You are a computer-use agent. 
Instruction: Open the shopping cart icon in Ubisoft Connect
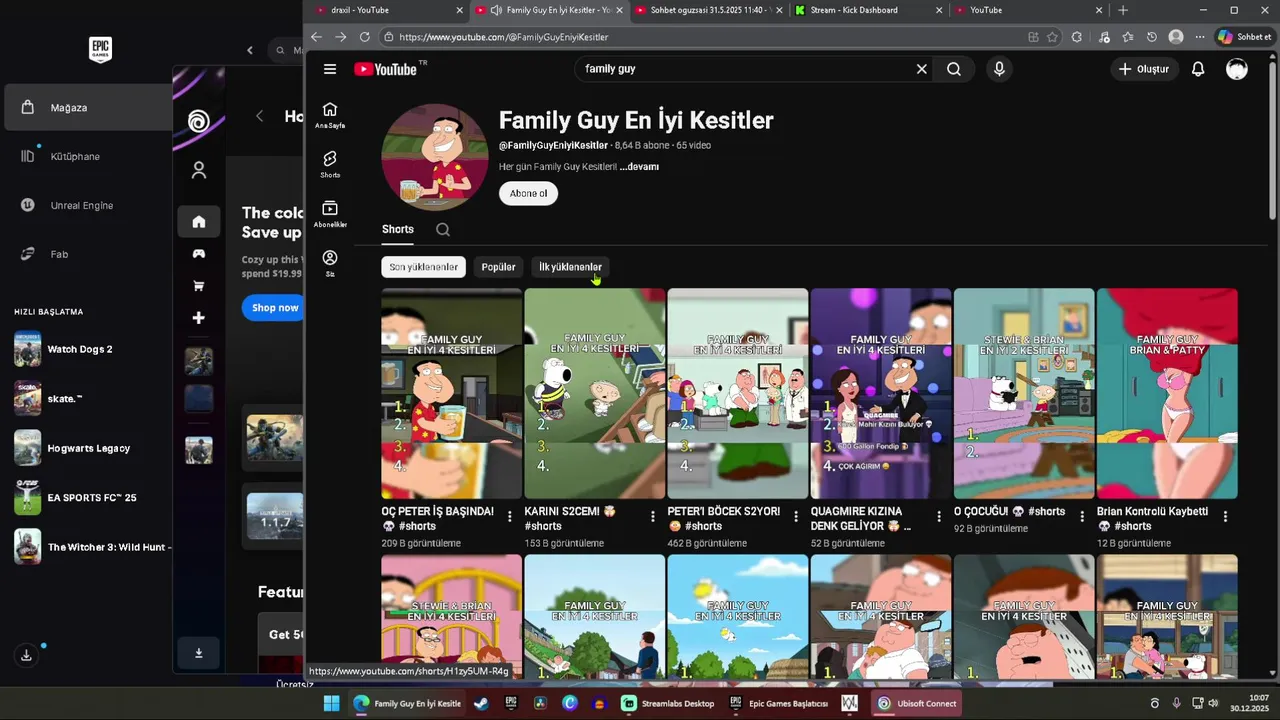199,286
